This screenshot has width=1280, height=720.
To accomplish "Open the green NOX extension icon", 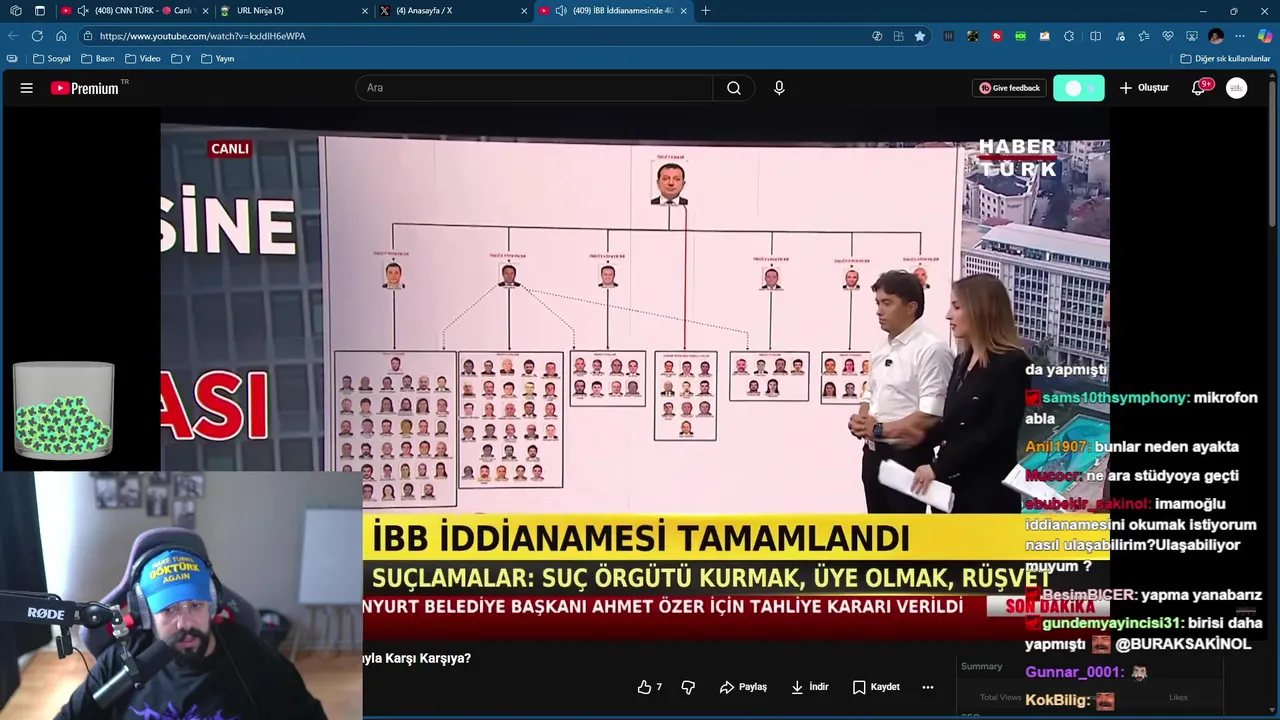I will pyautogui.click(x=1021, y=36).
